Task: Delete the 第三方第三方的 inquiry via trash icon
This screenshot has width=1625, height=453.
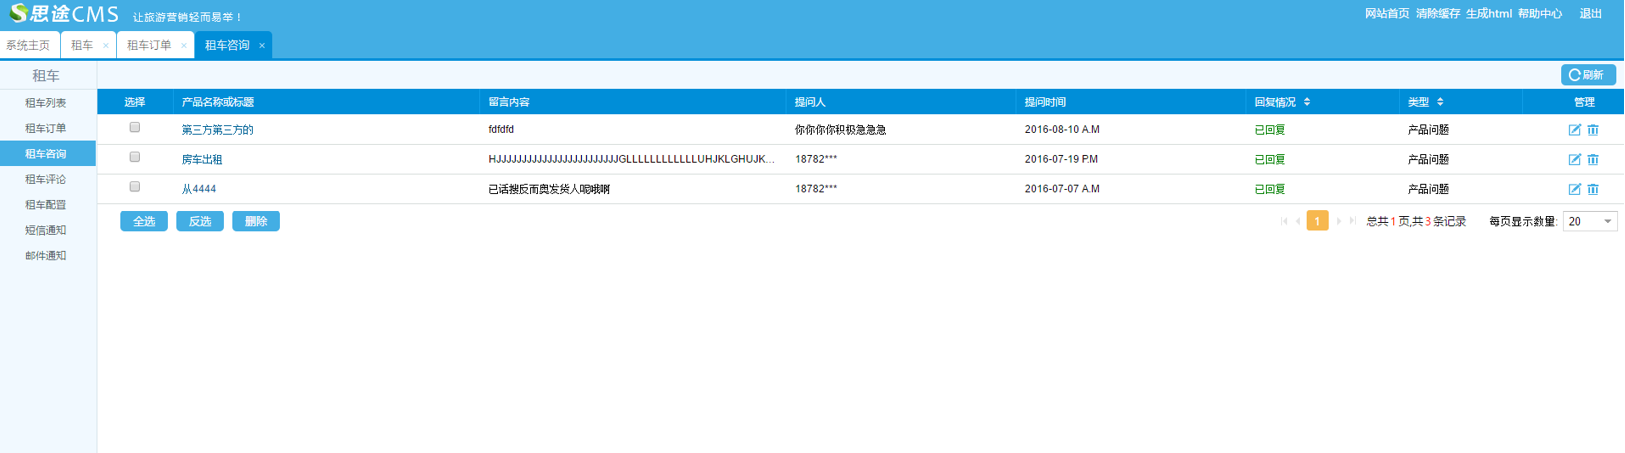Action: 1593,130
